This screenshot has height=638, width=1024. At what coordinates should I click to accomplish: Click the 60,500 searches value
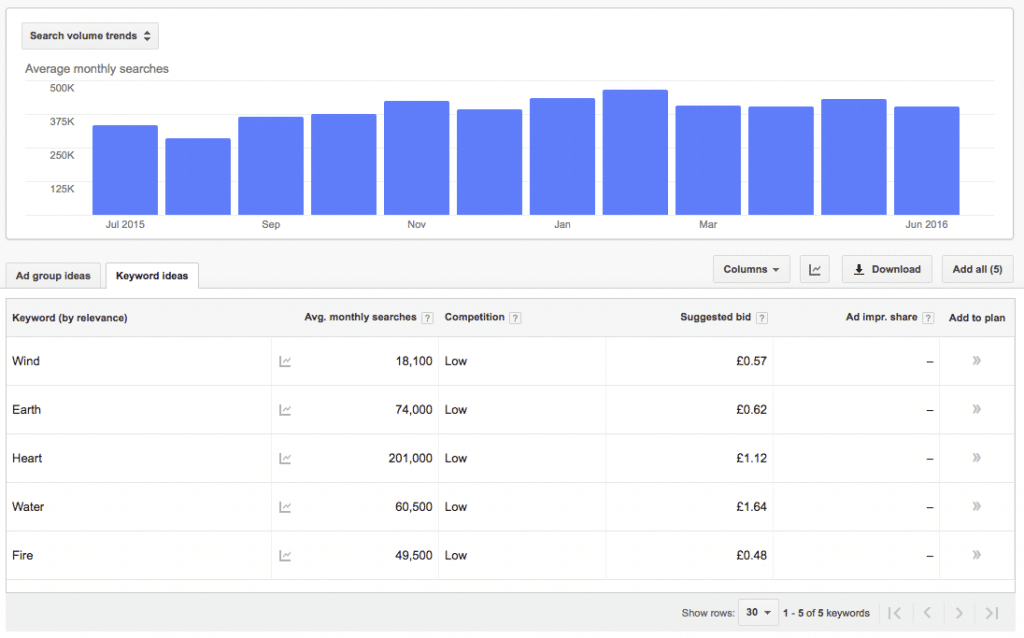[x=413, y=507]
